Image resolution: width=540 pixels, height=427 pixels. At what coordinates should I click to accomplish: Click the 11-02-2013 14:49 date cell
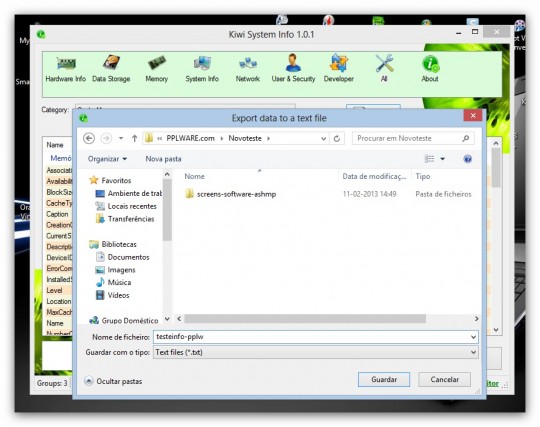coord(369,194)
